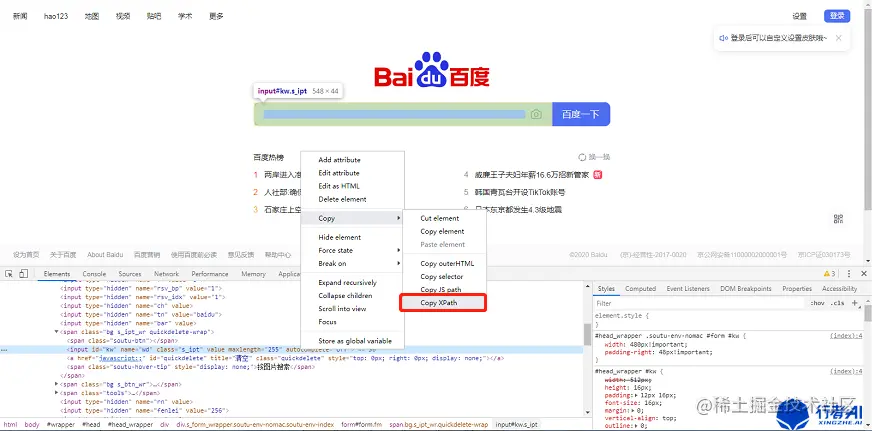Activate the DevTools inspect element picker icon
This screenshot has height=431, width=872.
pyautogui.click(x=9, y=274)
